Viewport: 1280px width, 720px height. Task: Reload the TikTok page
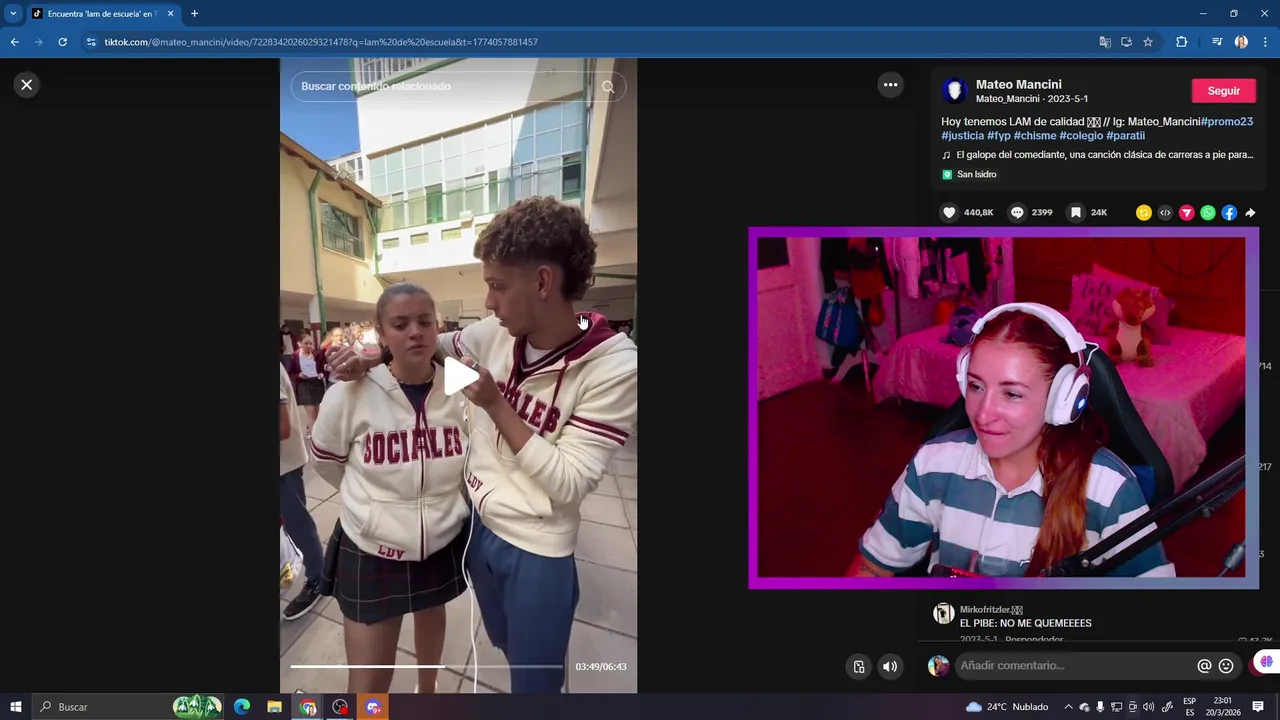(62, 42)
